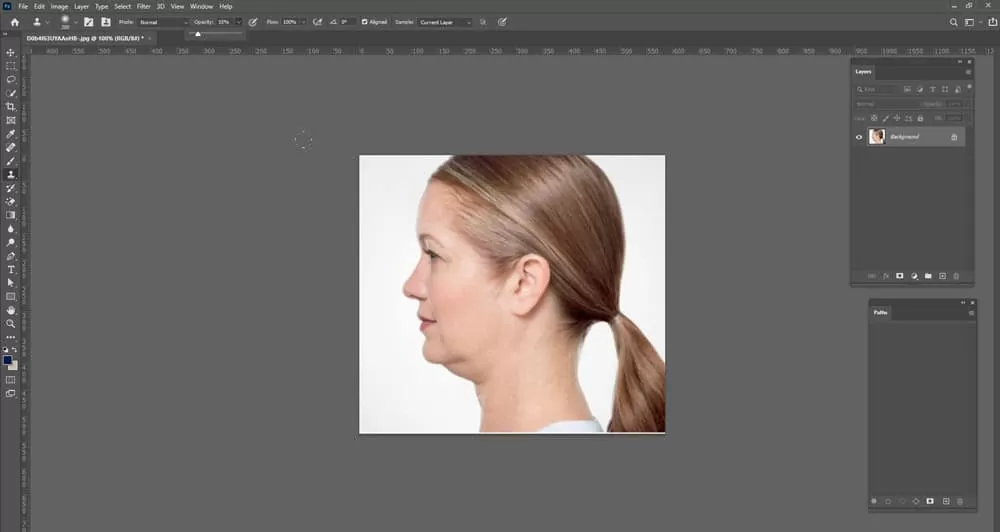Screen dimensions: 1000x532
Task: Select the Dodge tool
Action: [x=10, y=242]
